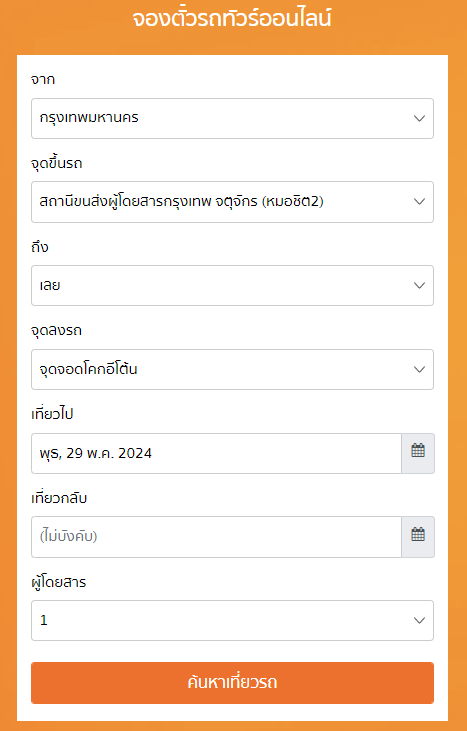Click the chevron arrow in the ถึง field
Viewport: 467px width, 731px height.
click(419, 285)
